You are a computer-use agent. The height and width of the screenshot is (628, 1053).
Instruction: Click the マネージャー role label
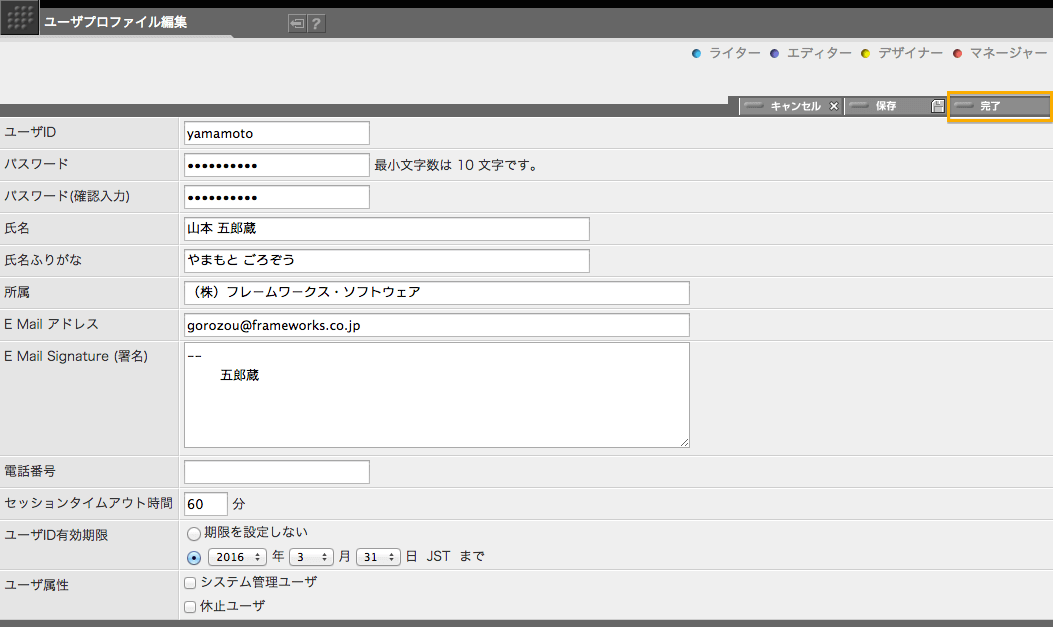click(1008, 53)
